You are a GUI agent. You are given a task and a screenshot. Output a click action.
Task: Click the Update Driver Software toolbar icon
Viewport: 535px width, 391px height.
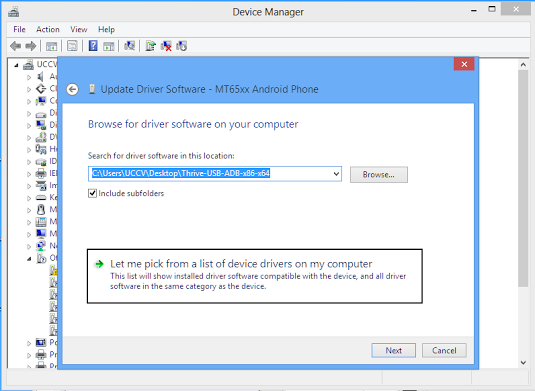pyautogui.click(x=150, y=46)
